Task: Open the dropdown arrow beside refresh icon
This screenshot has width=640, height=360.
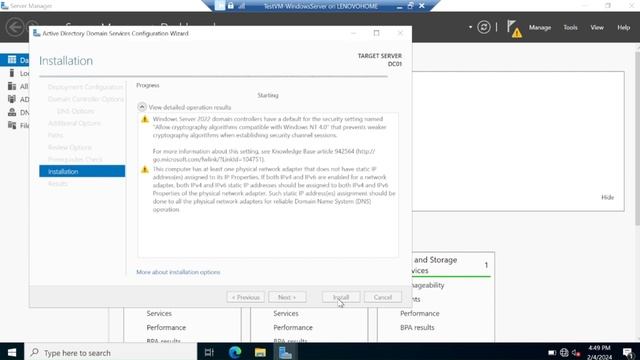Action: 470,27
